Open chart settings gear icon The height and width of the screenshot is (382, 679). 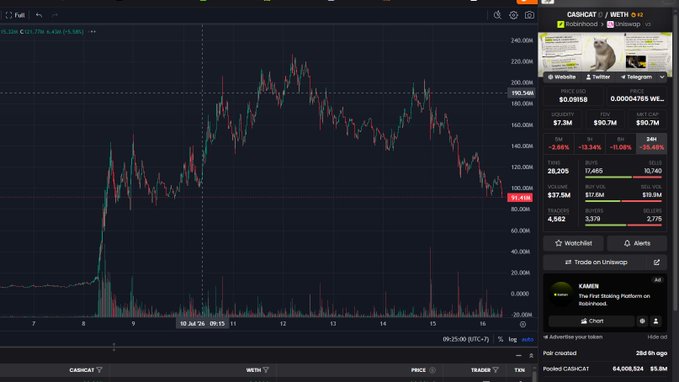click(514, 15)
